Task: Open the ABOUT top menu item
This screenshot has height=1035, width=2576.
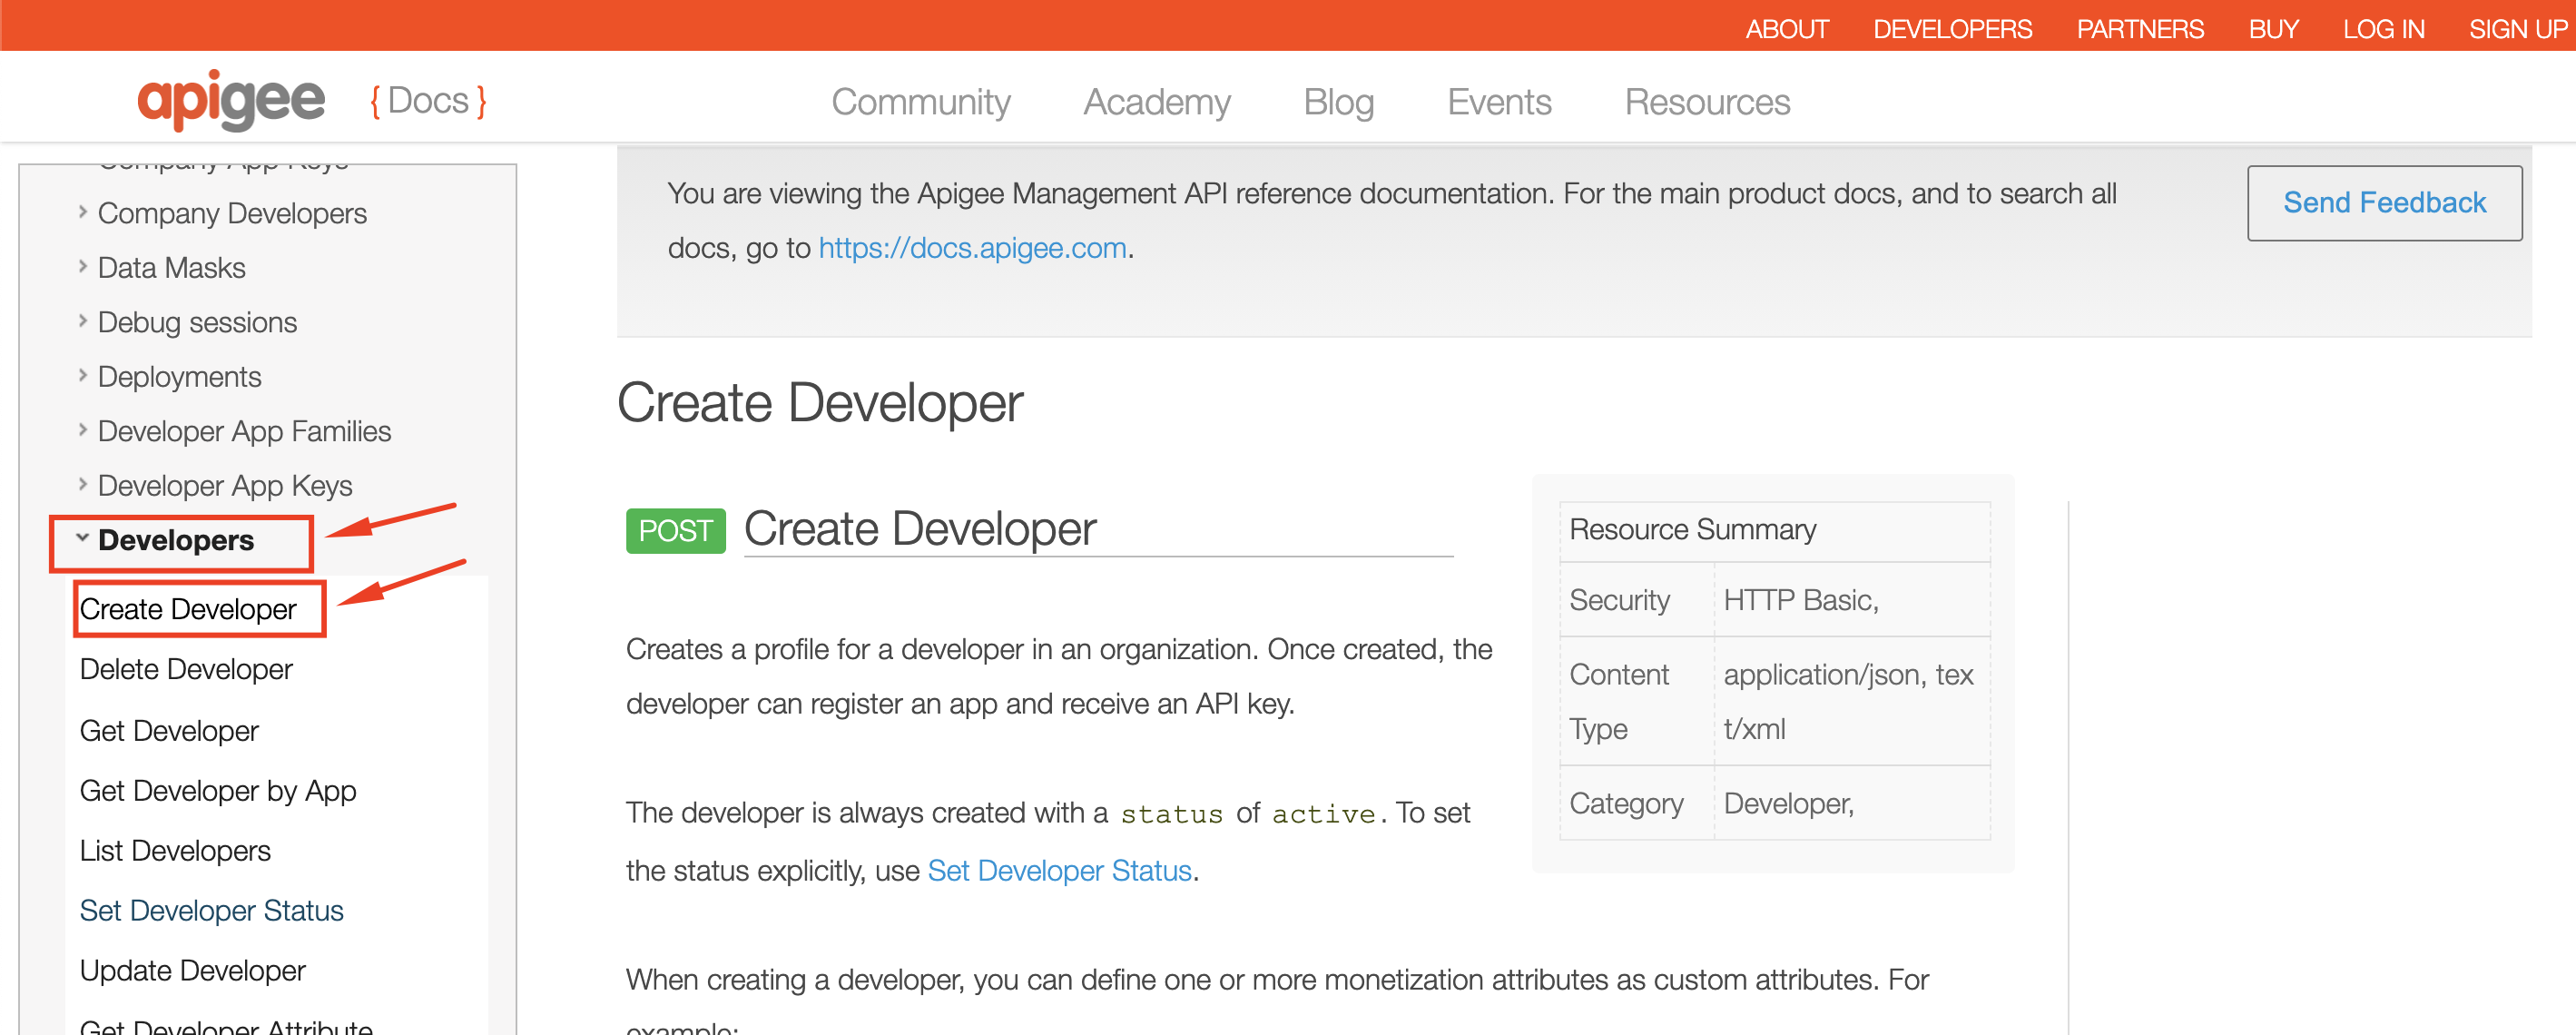Action: 1786,29
